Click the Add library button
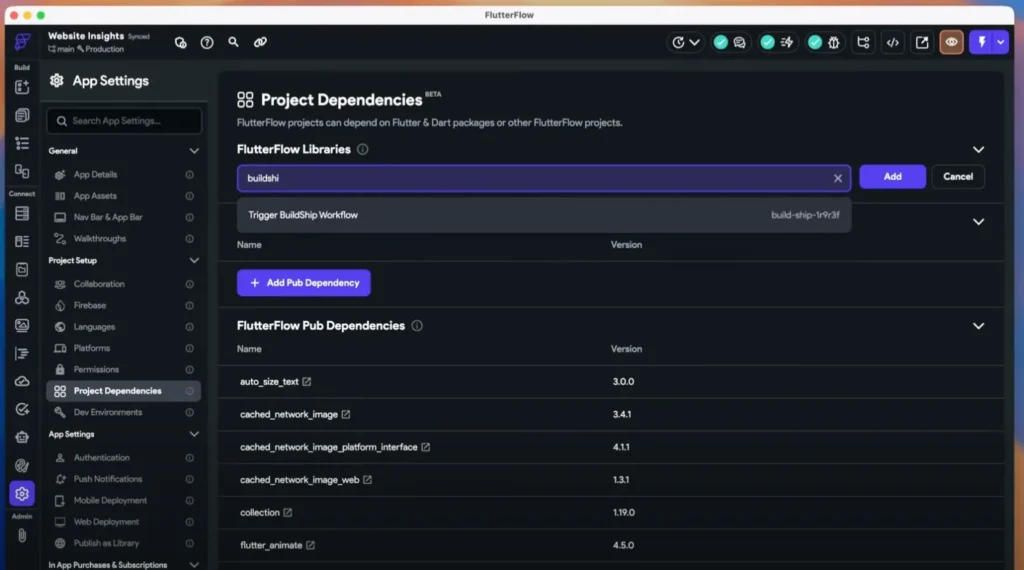 point(892,177)
